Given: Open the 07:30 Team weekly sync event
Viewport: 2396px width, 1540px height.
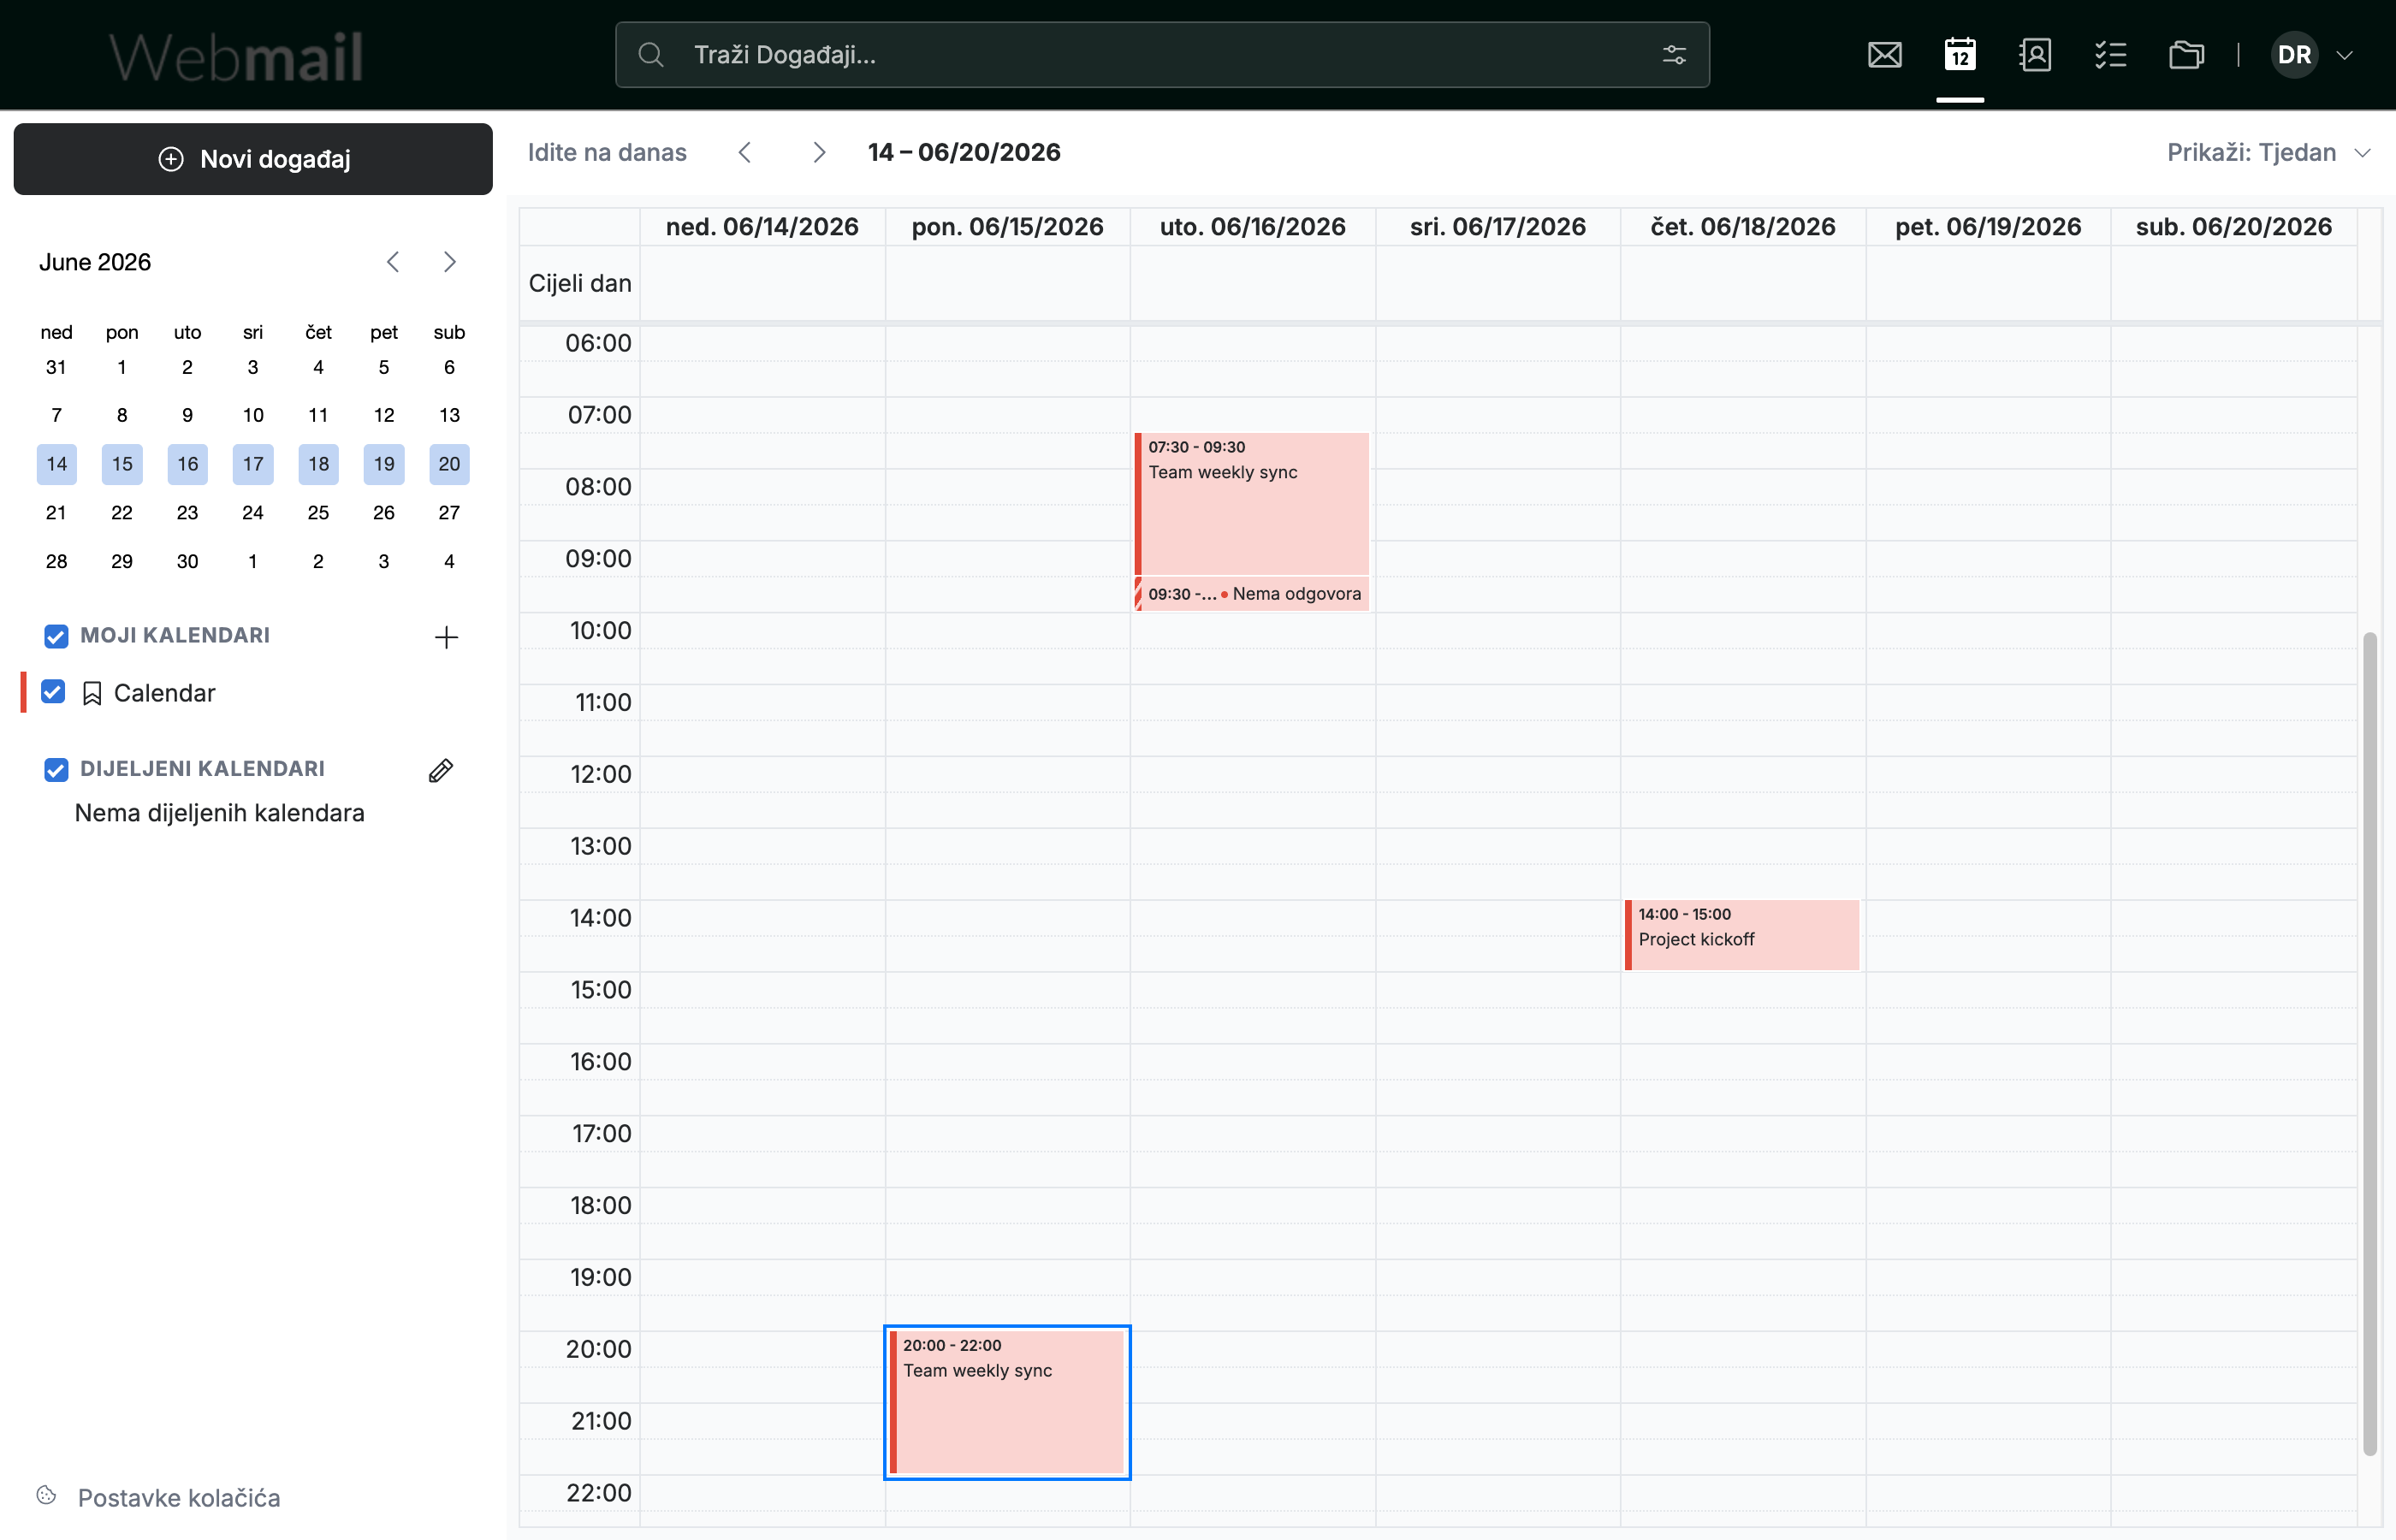Looking at the screenshot, I should point(1252,503).
